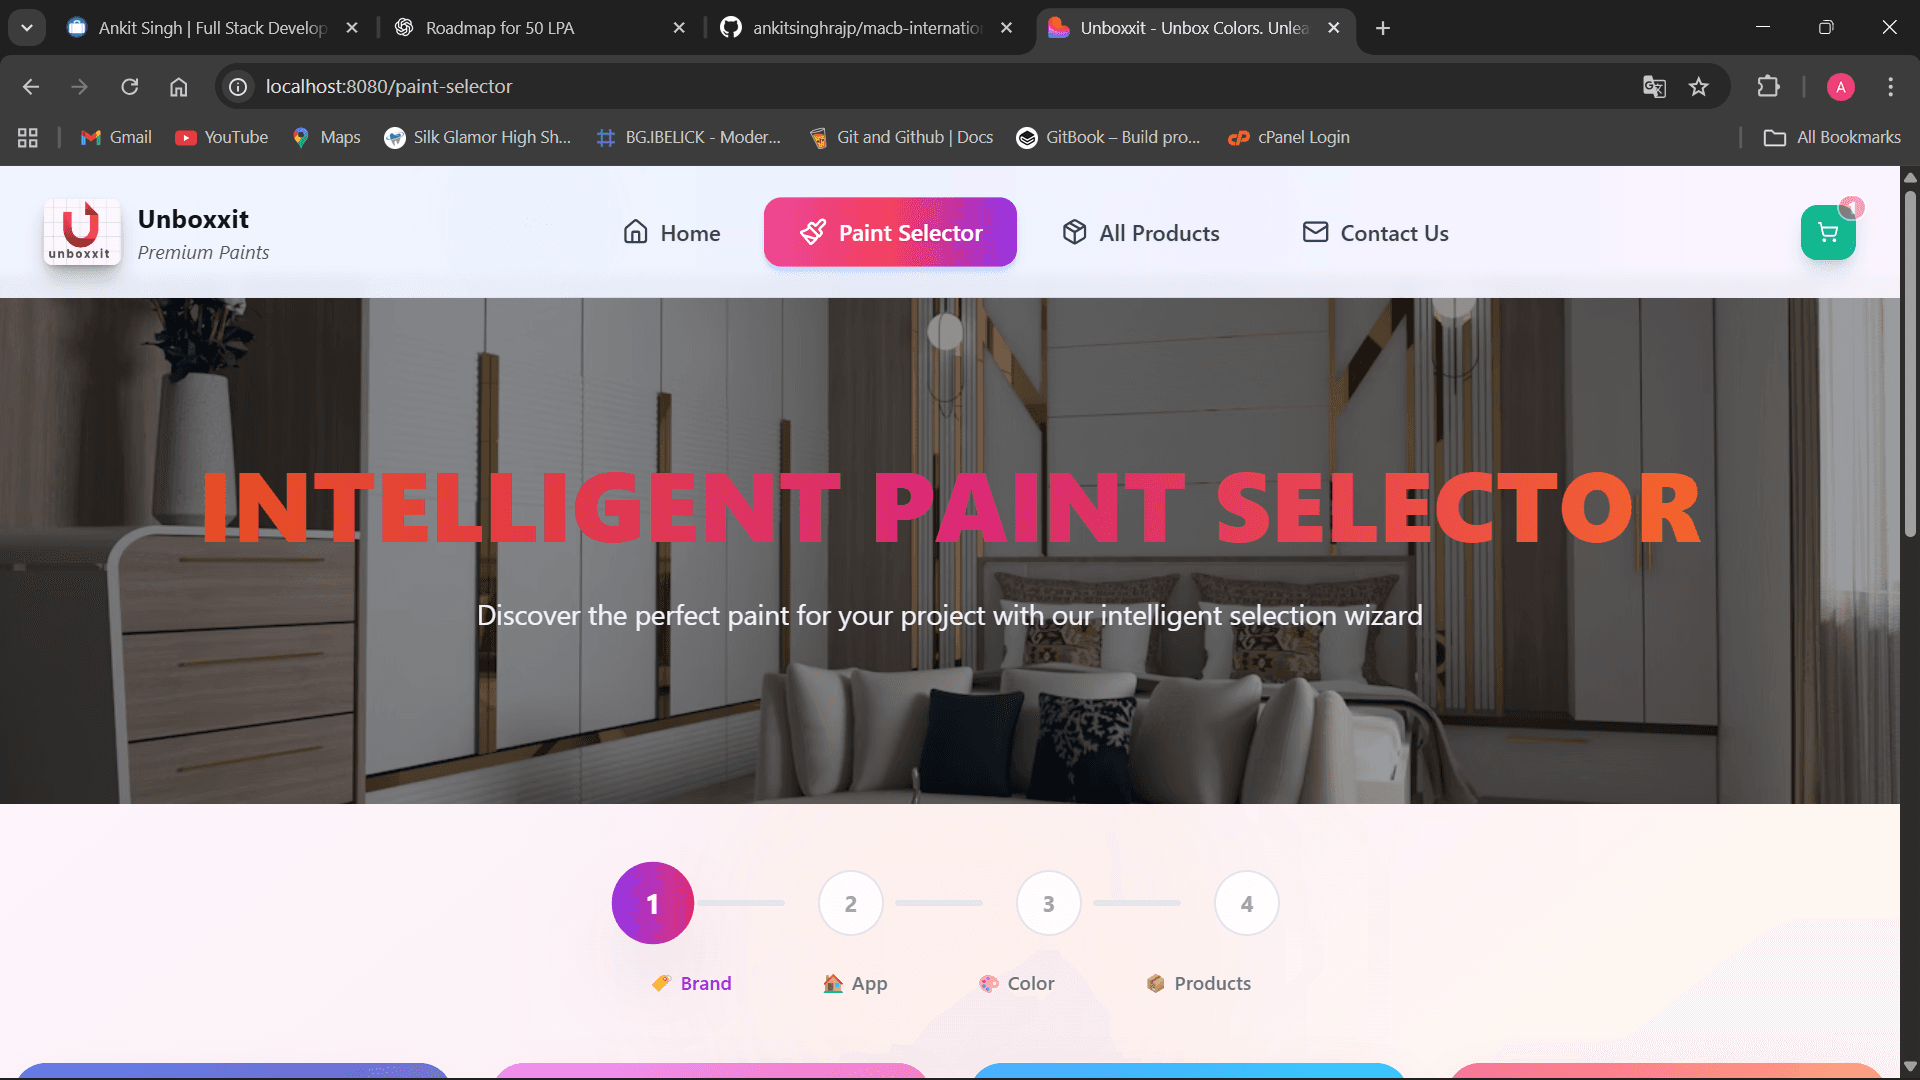This screenshot has width=1920, height=1080.
Task: Bookmark this page with the star icon
Action: (x=1699, y=87)
